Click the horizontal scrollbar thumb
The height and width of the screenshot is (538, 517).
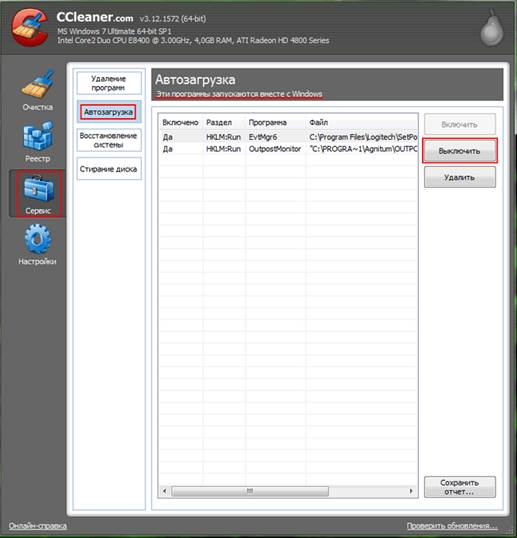tap(250, 491)
